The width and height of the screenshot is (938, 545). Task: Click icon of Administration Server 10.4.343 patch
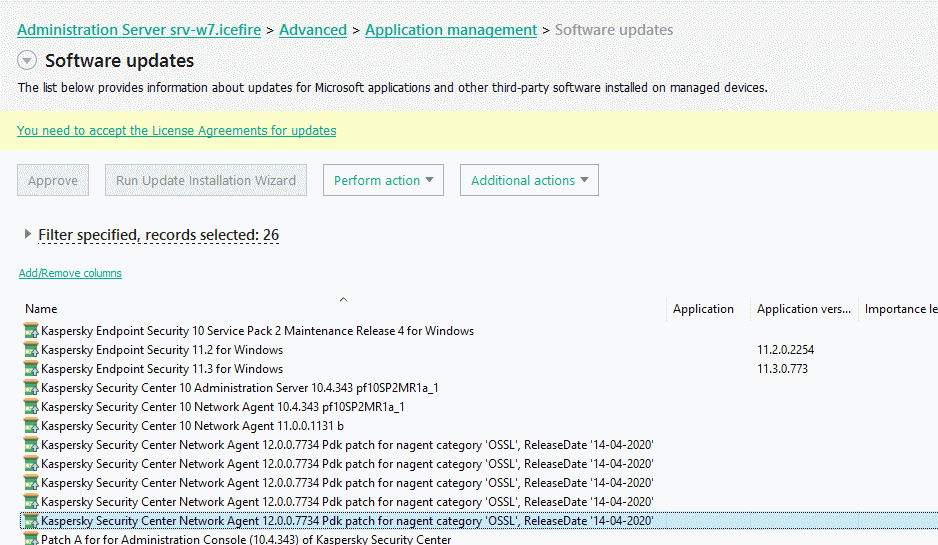[x=31, y=388]
